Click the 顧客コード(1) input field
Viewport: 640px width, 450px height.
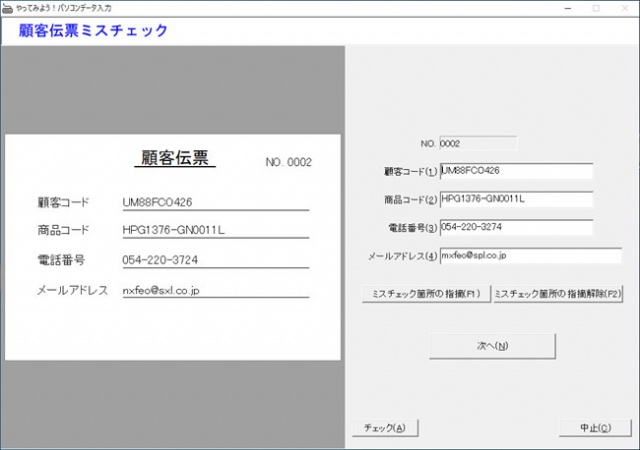coord(516,171)
